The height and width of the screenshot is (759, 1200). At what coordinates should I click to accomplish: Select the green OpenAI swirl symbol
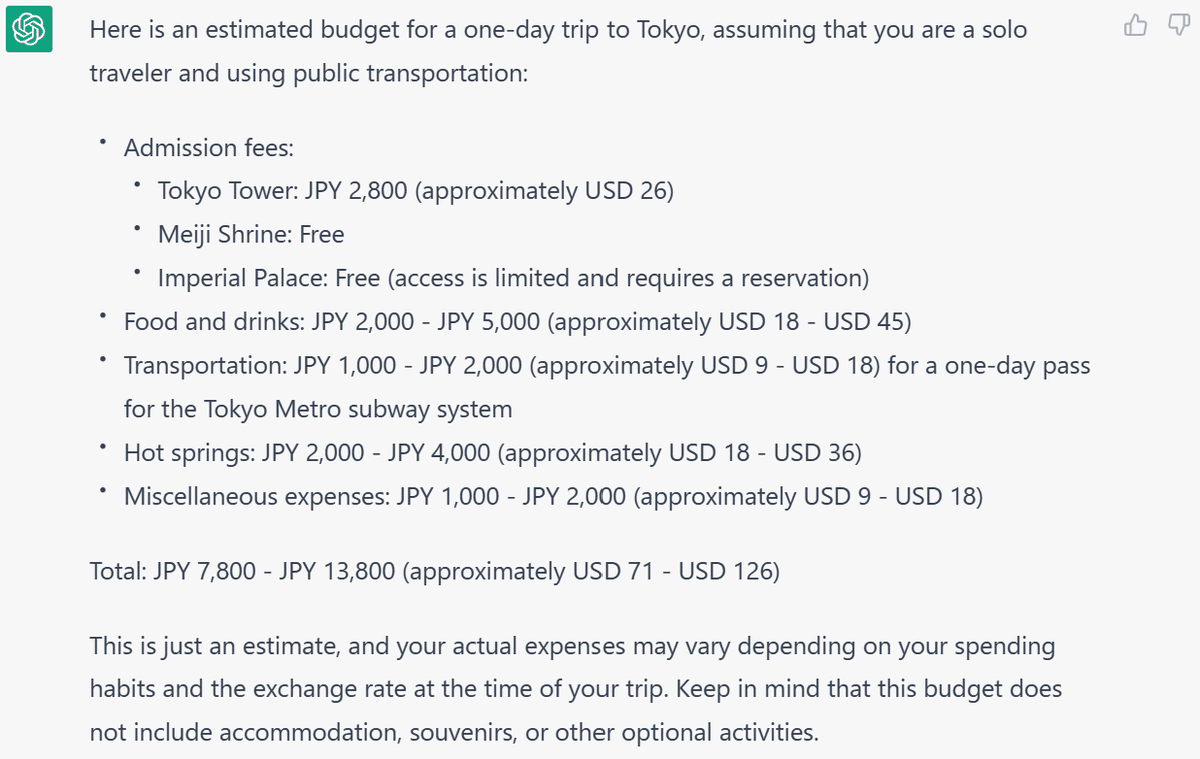tap(30, 30)
